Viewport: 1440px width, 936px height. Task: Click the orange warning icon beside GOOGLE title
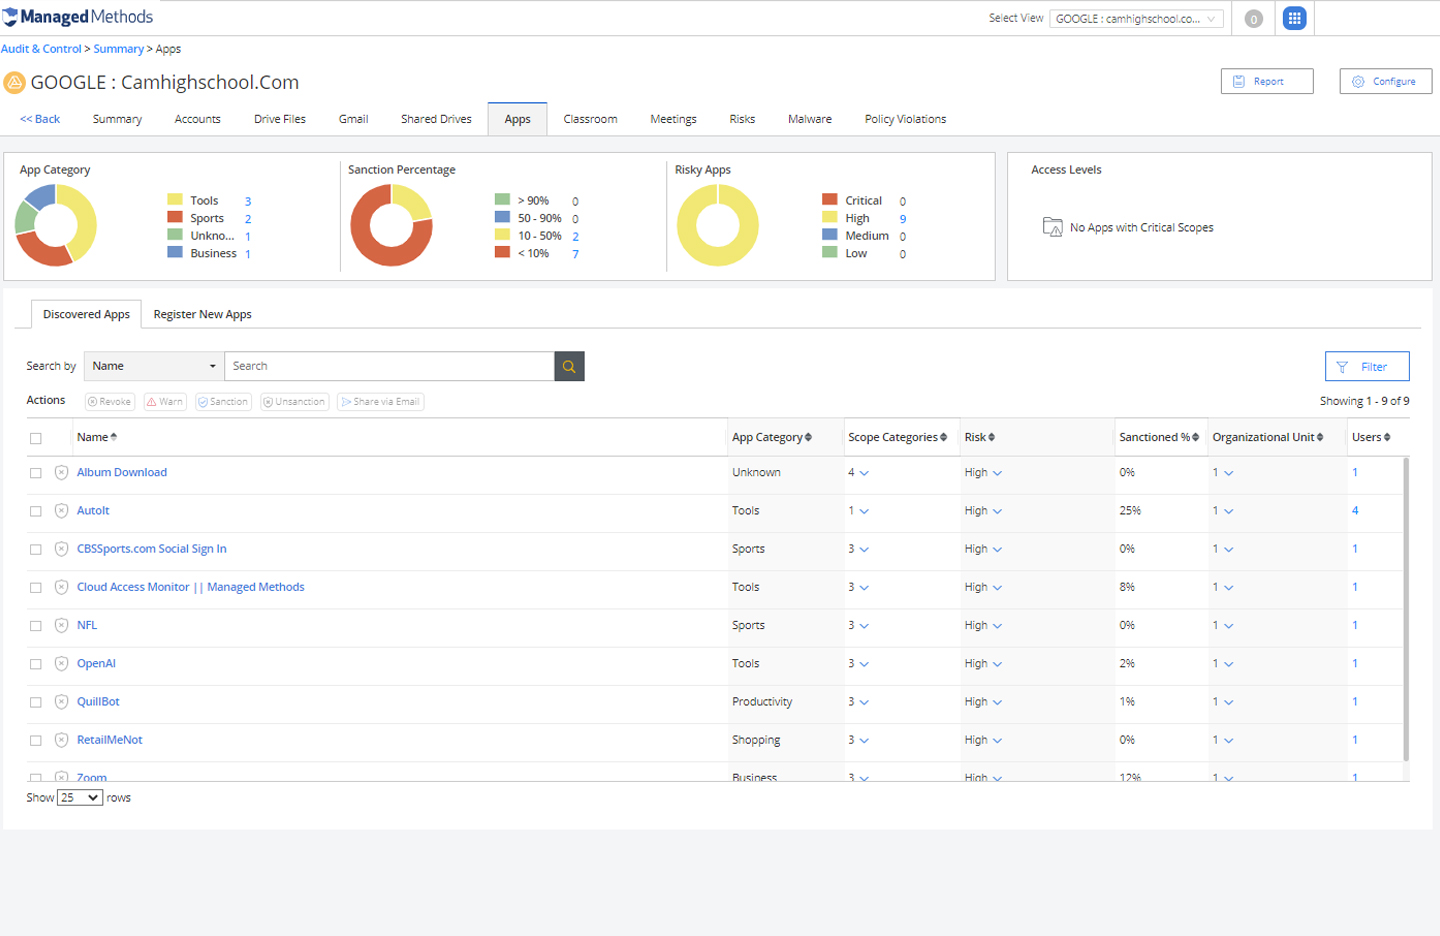14,82
